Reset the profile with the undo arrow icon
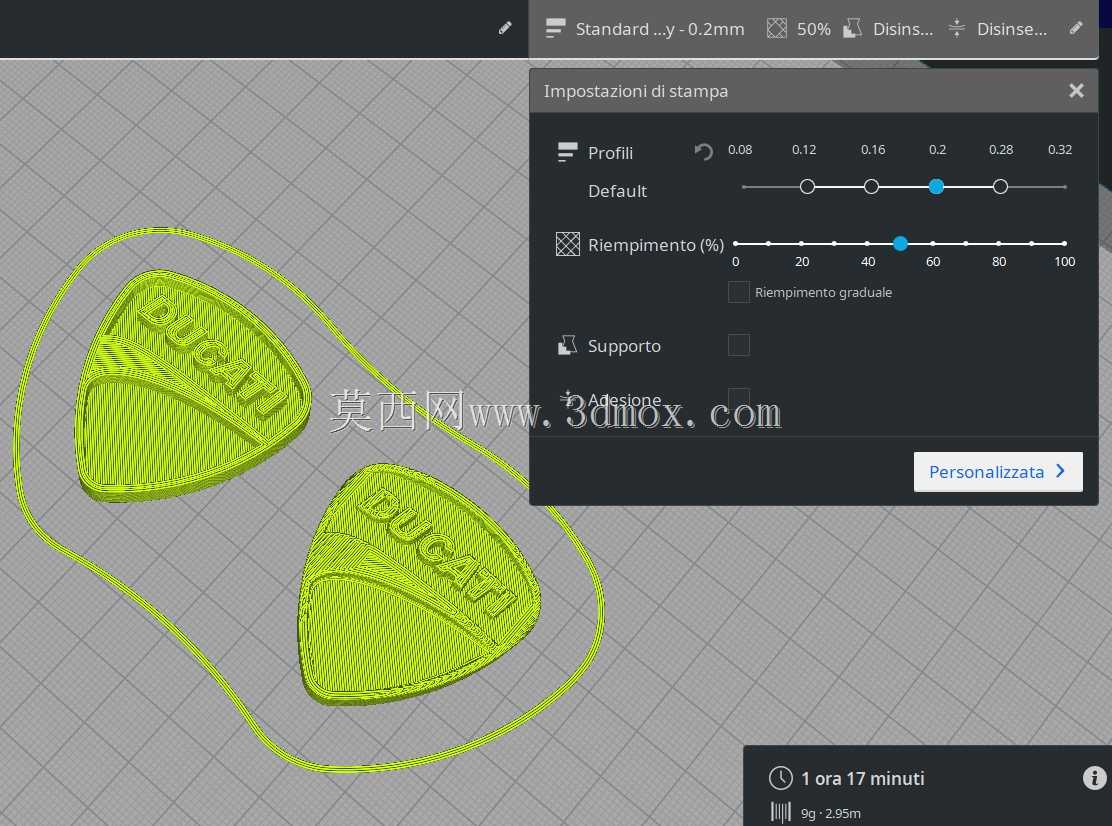This screenshot has width=1112, height=826. (x=704, y=151)
